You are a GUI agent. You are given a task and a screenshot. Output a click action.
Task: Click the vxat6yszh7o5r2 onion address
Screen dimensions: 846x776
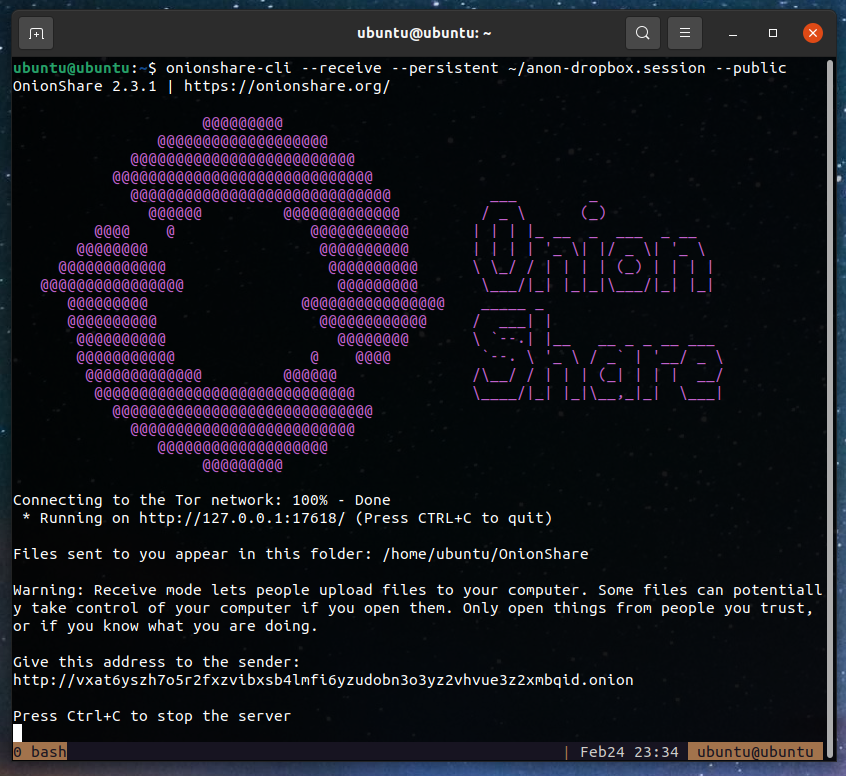[x=323, y=680]
